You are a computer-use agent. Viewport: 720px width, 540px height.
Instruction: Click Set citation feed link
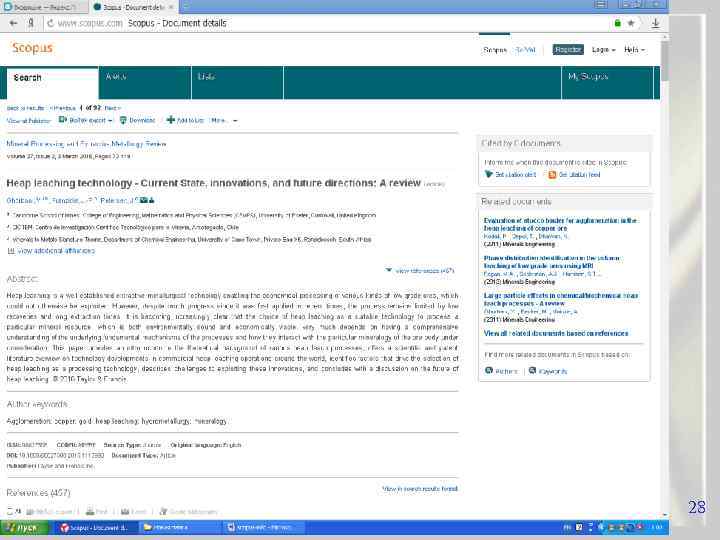coord(579,174)
